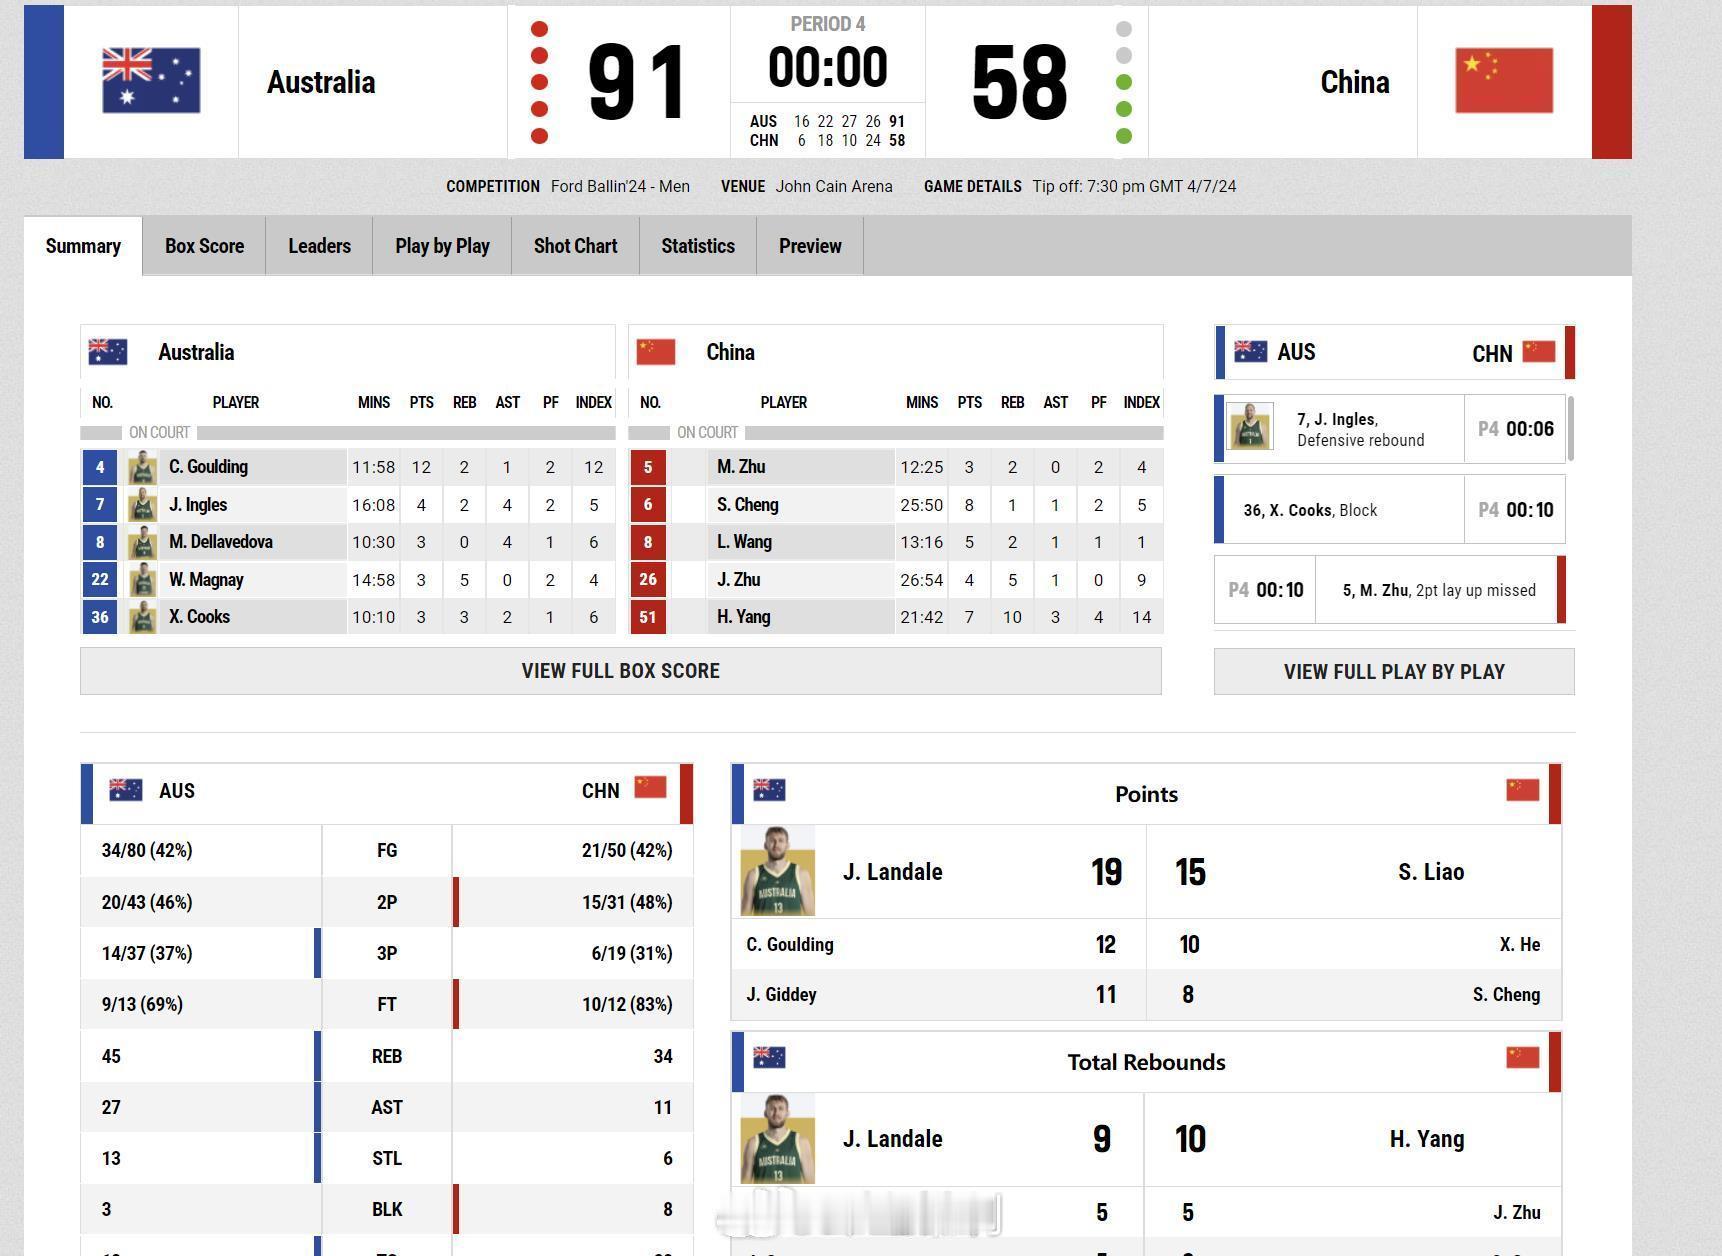Switch to the Box Score tab

204,246
